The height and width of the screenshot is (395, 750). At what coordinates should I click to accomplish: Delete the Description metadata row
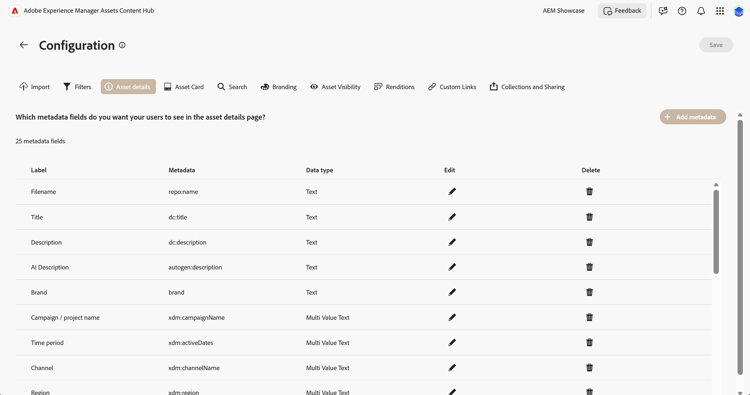(589, 242)
